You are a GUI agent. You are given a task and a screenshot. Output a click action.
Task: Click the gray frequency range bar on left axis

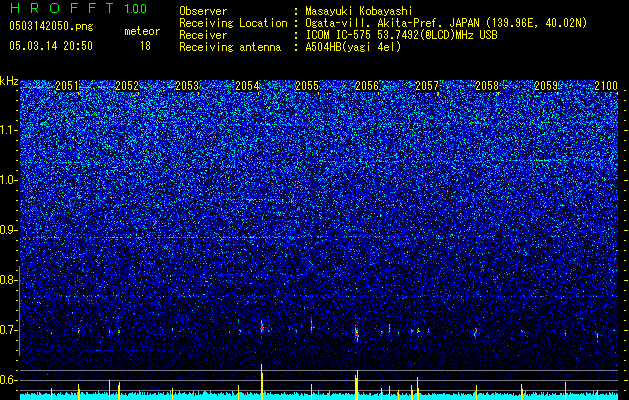[x=19, y=311]
